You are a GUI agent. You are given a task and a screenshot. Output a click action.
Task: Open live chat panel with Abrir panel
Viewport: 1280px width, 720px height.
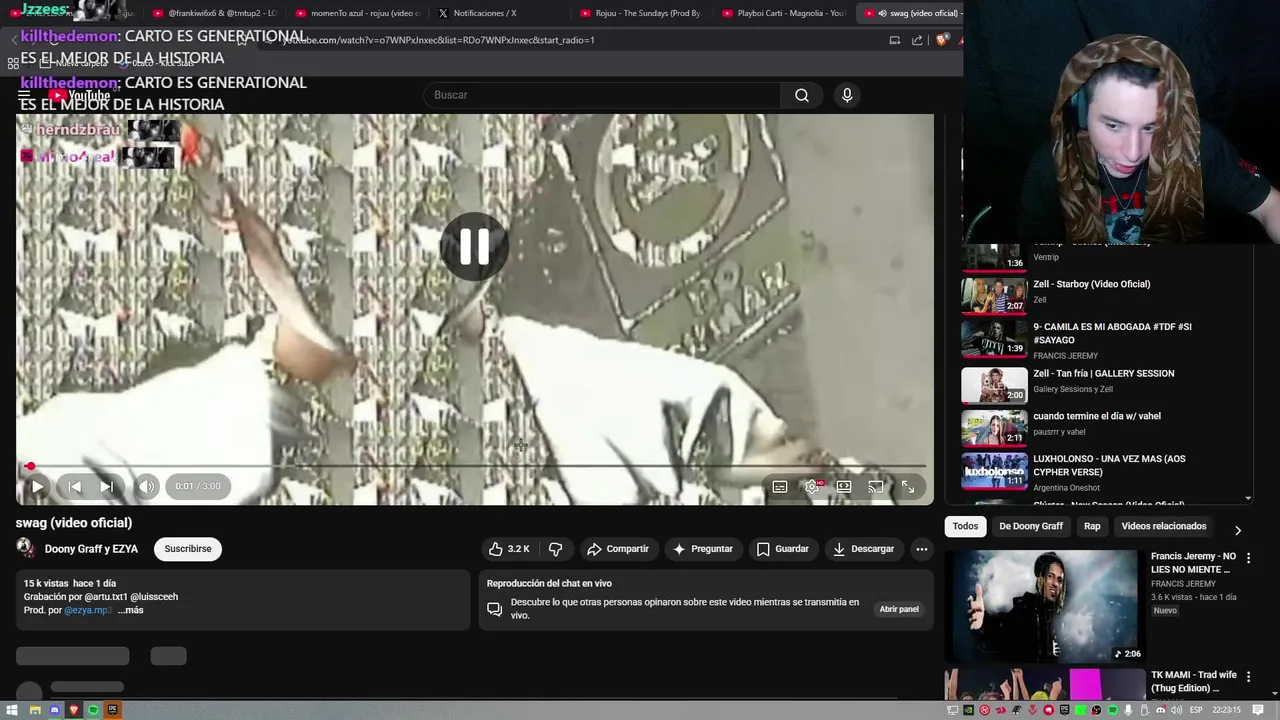tap(899, 609)
